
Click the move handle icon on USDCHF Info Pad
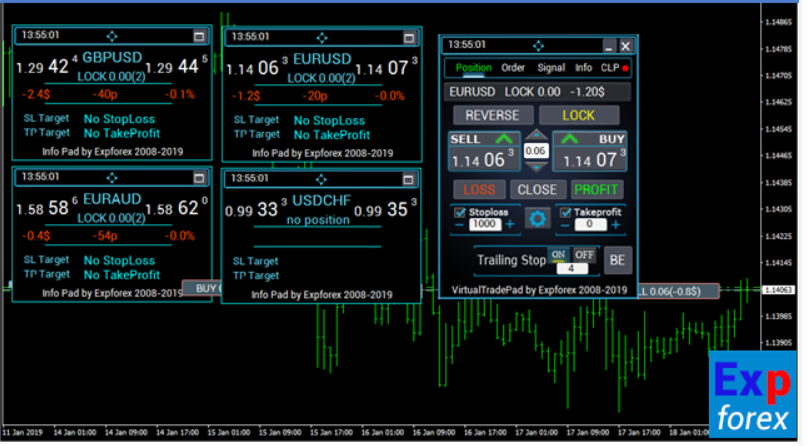(322, 179)
